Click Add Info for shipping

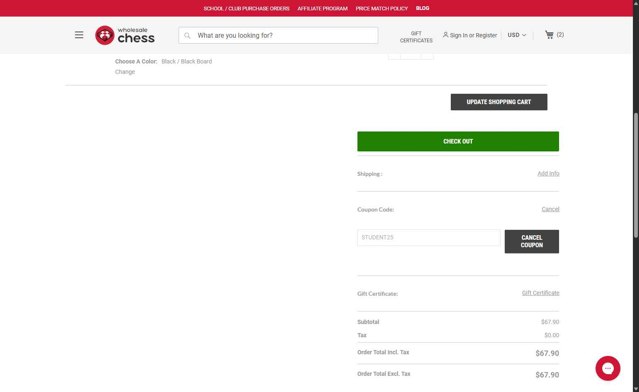[548, 174]
